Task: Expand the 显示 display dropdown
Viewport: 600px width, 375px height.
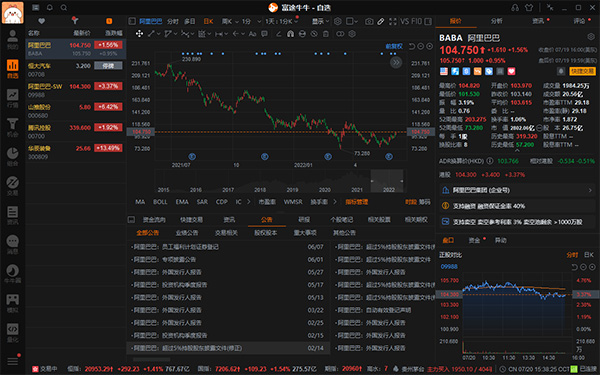Action: [x=320, y=21]
